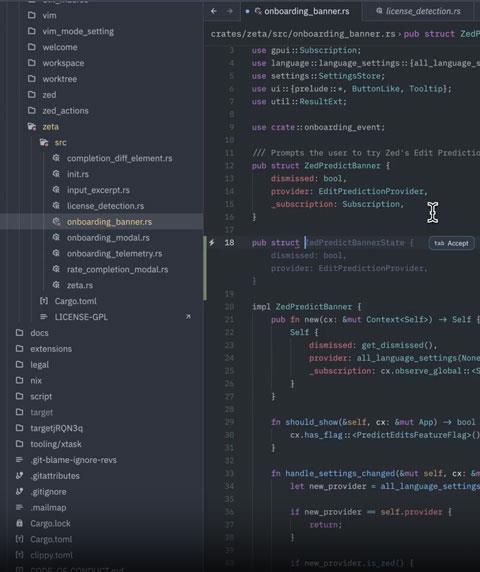The width and height of the screenshot is (480, 572).
Task: Accept the edit prediction with tab Accept button
Action: pyautogui.click(x=452, y=243)
